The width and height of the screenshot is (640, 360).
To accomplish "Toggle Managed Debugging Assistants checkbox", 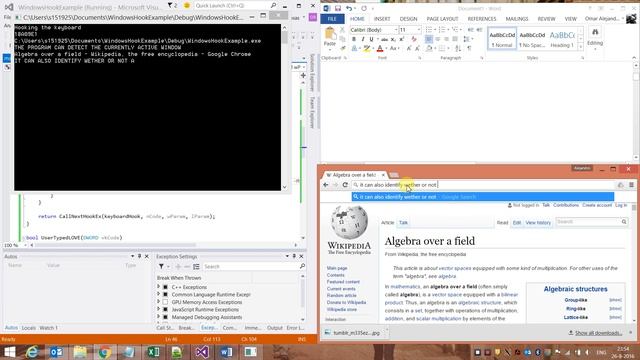I will click(165, 317).
